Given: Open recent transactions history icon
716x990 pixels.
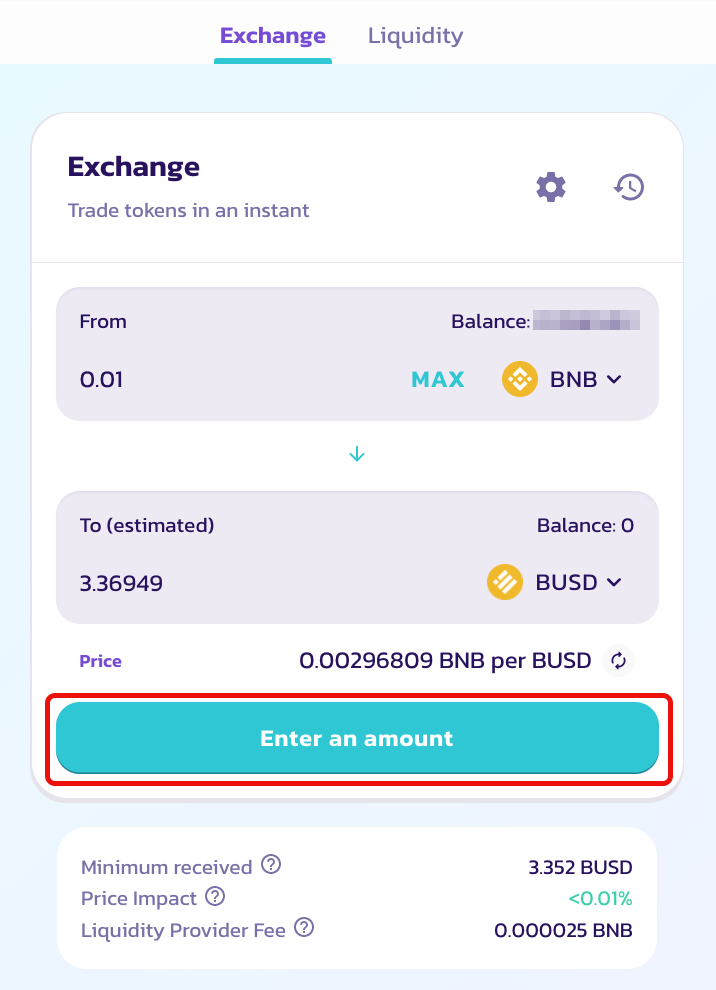Looking at the screenshot, I should (629, 187).
